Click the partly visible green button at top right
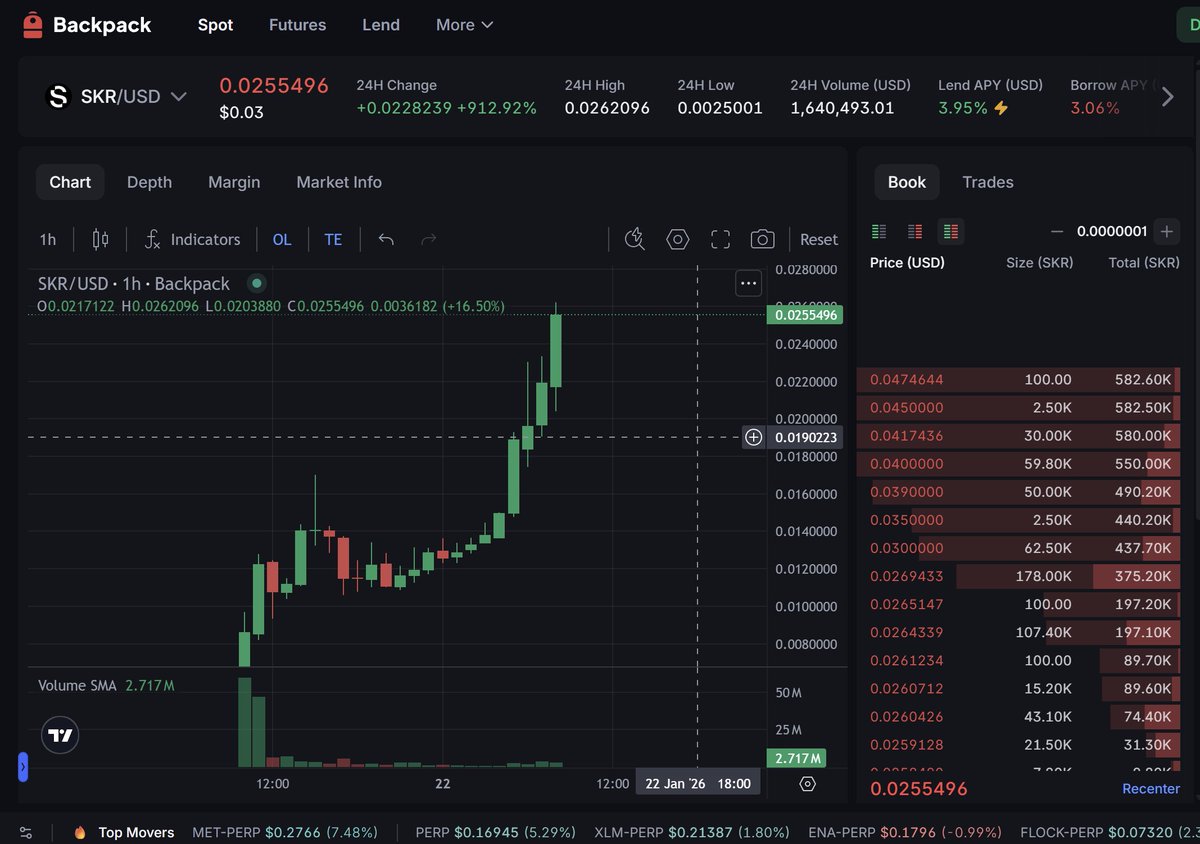 1188,25
